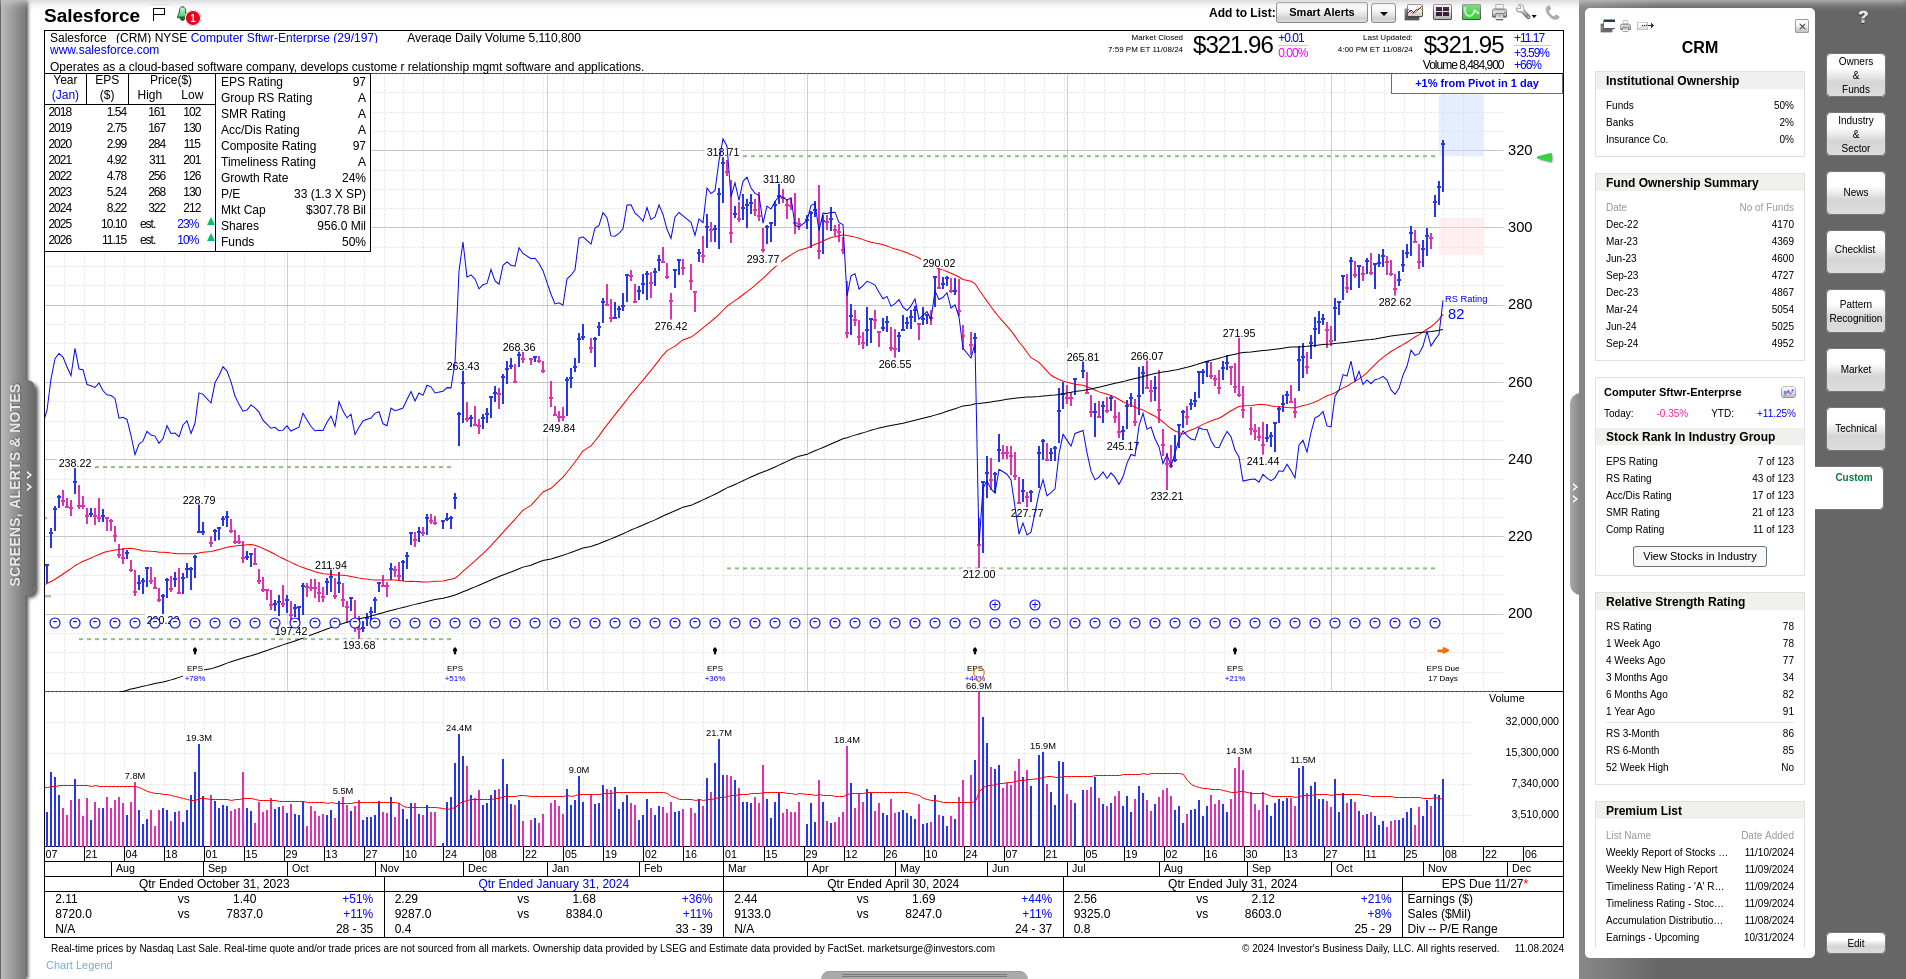Click the horizontal scrollbar handle at bottom

tap(924, 974)
